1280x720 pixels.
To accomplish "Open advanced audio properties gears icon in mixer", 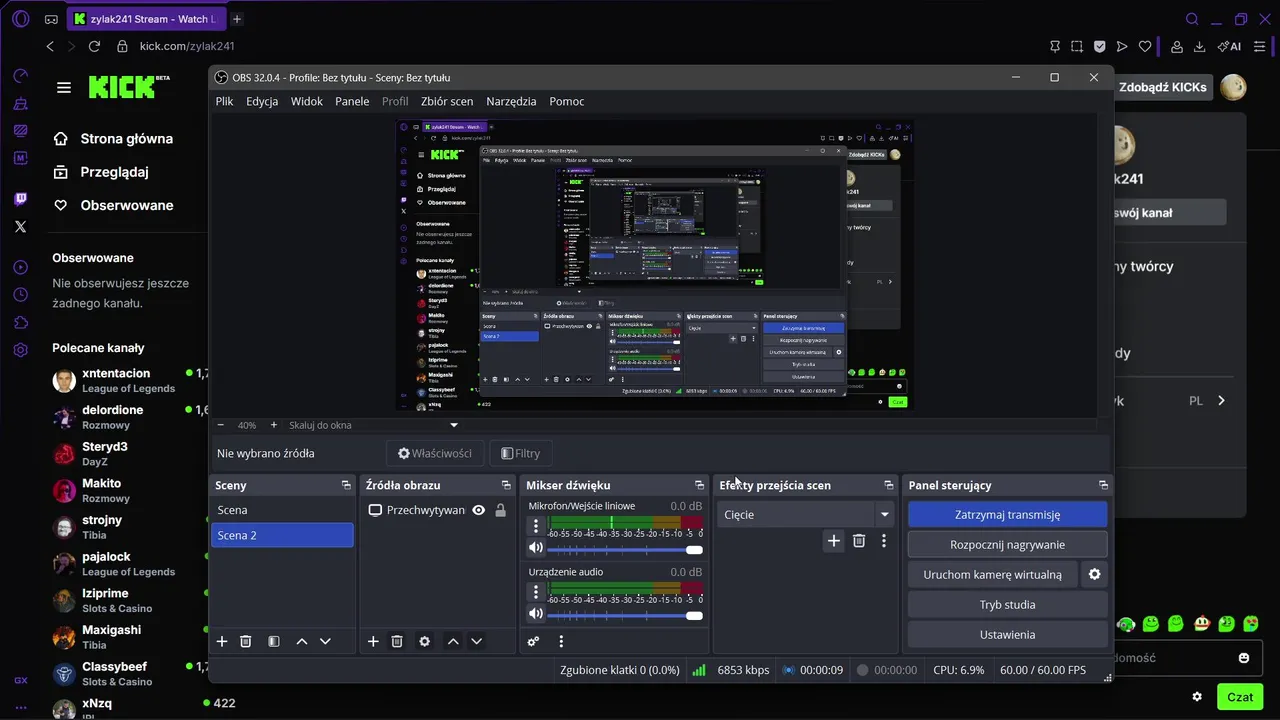I will click(534, 642).
